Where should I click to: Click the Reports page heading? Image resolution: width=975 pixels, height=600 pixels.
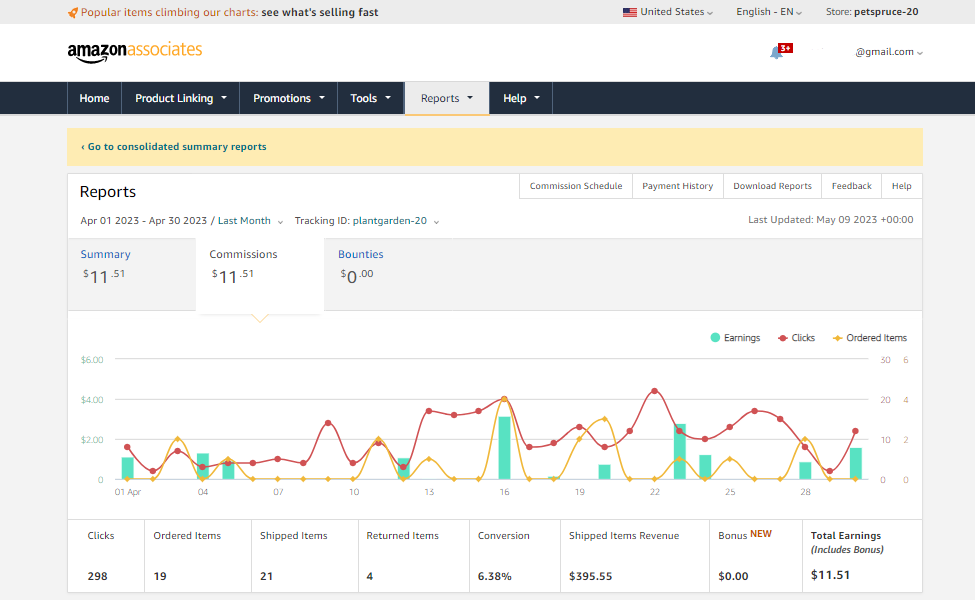(108, 192)
